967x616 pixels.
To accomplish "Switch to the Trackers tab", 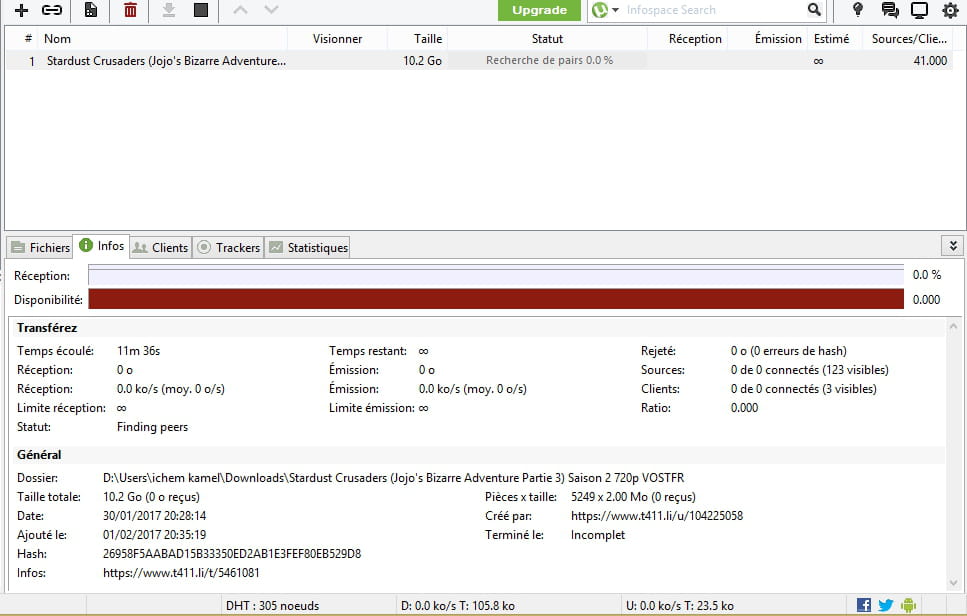I will (229, 247).
